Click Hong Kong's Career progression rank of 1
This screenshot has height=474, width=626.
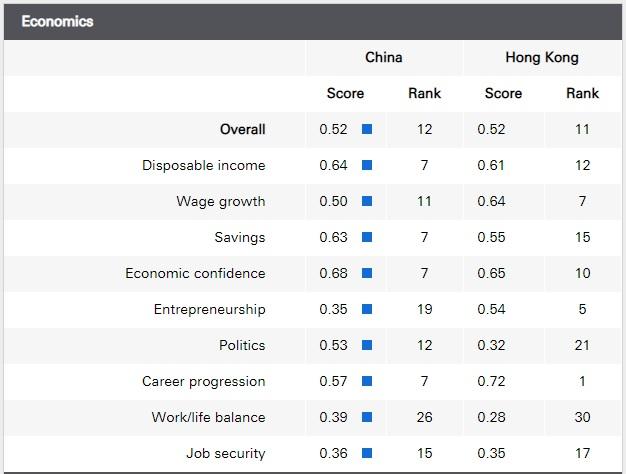click(x=582, y=381)
